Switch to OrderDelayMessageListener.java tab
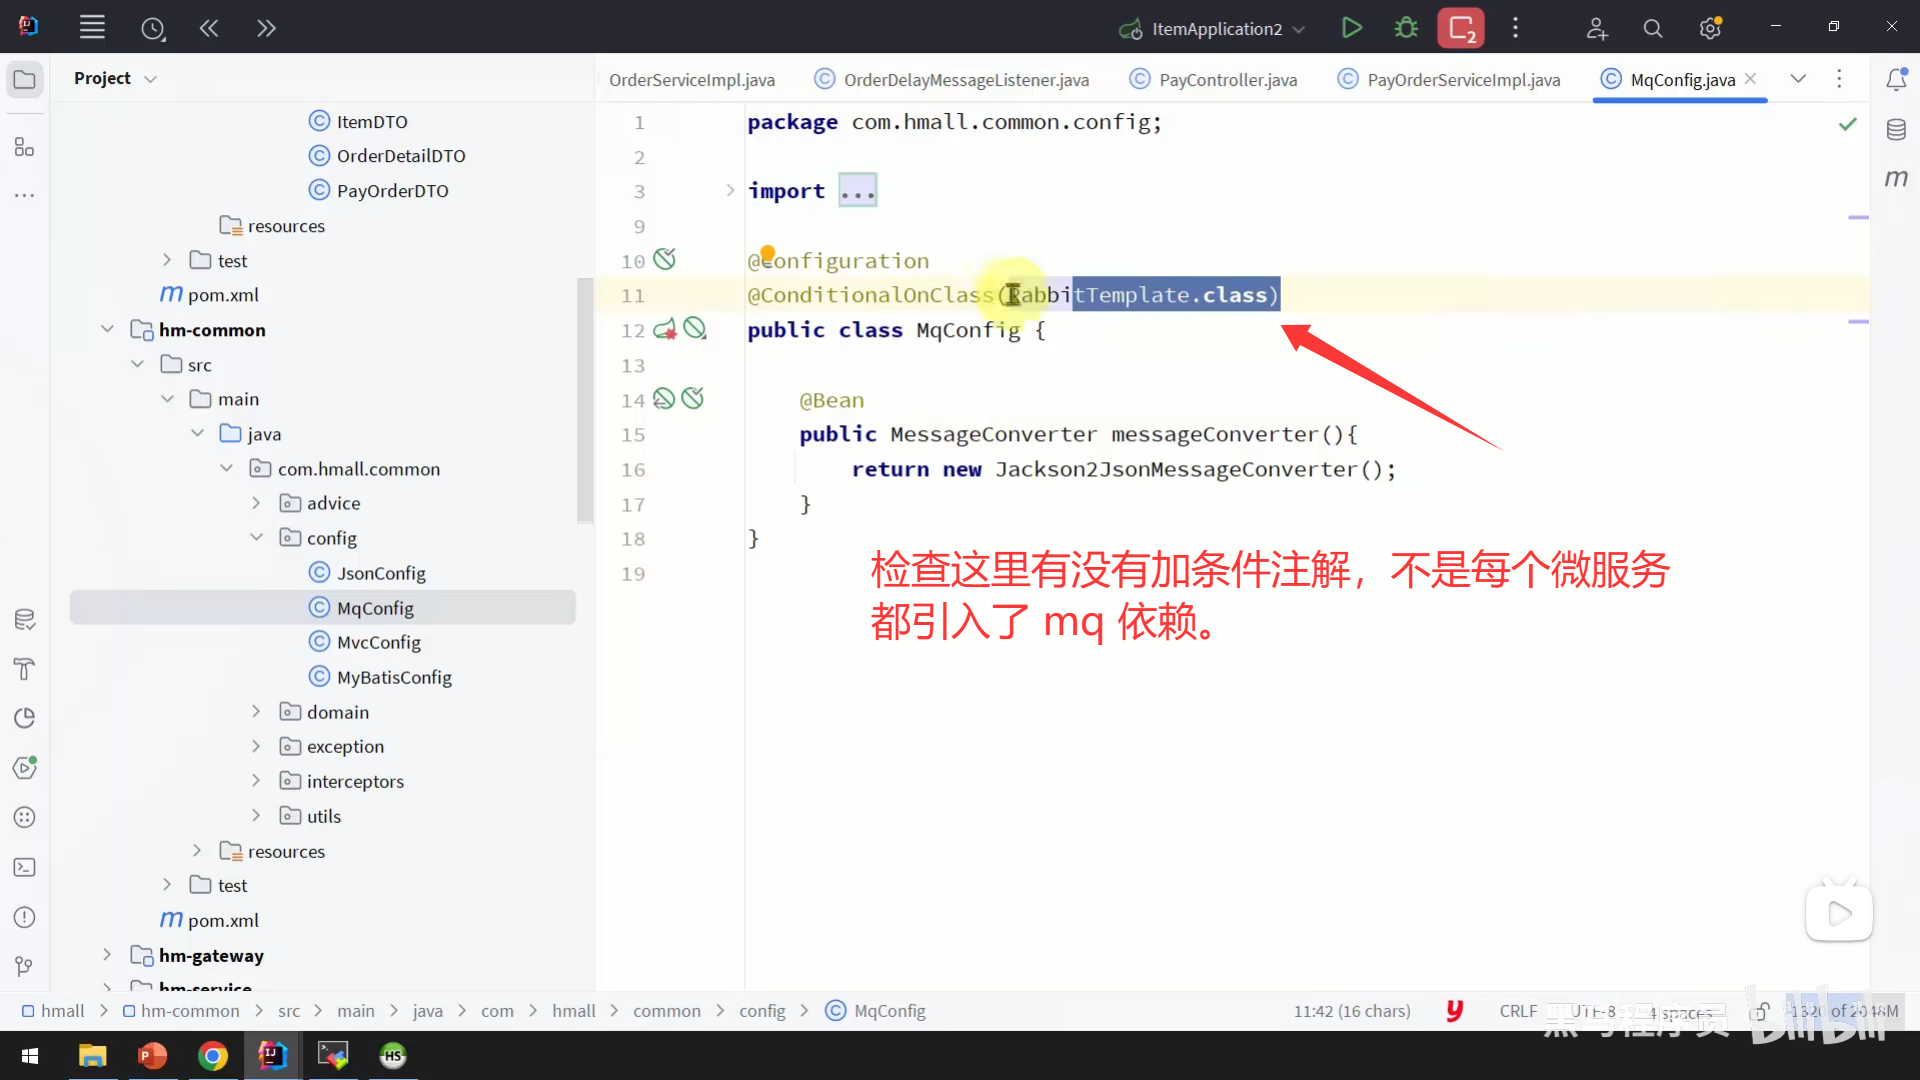 (x=965, y=80)
